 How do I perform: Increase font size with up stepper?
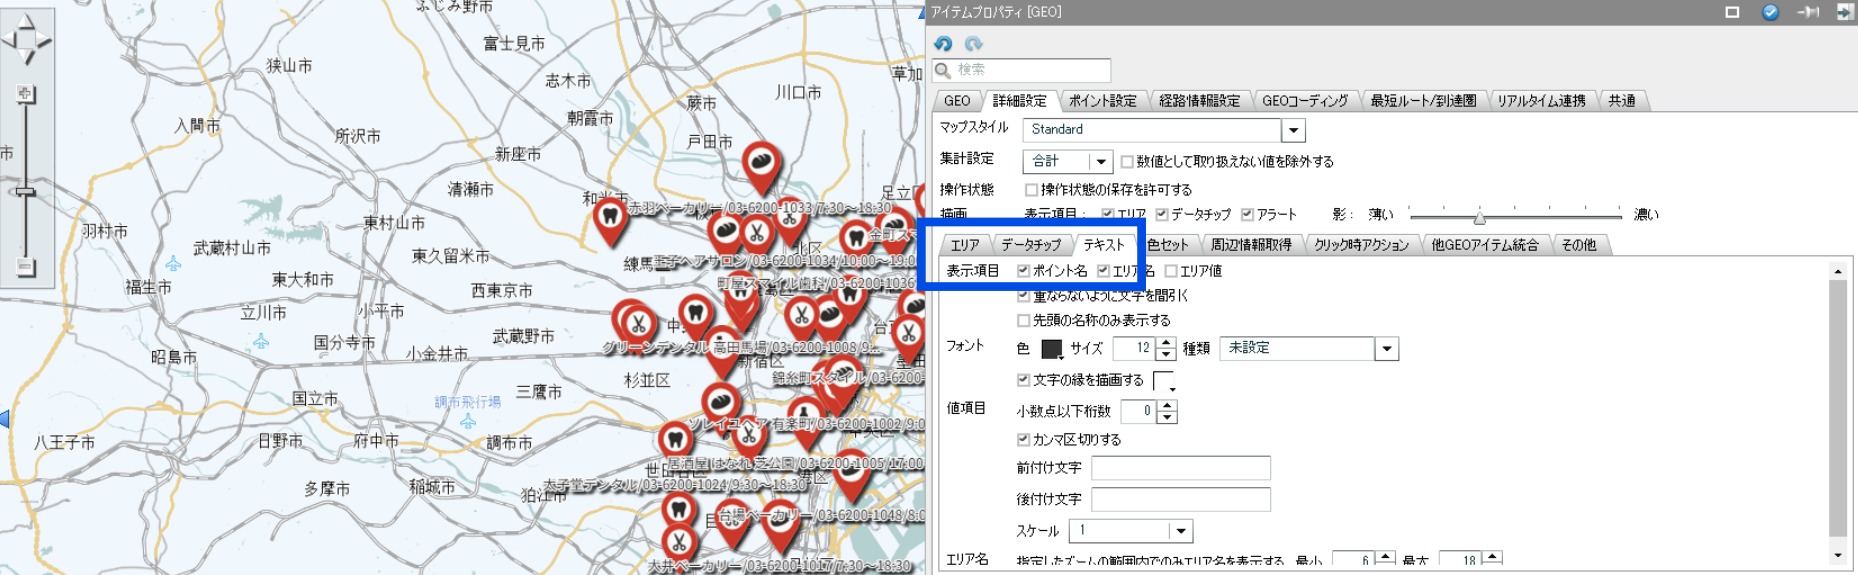click(x=1166, y=343)
